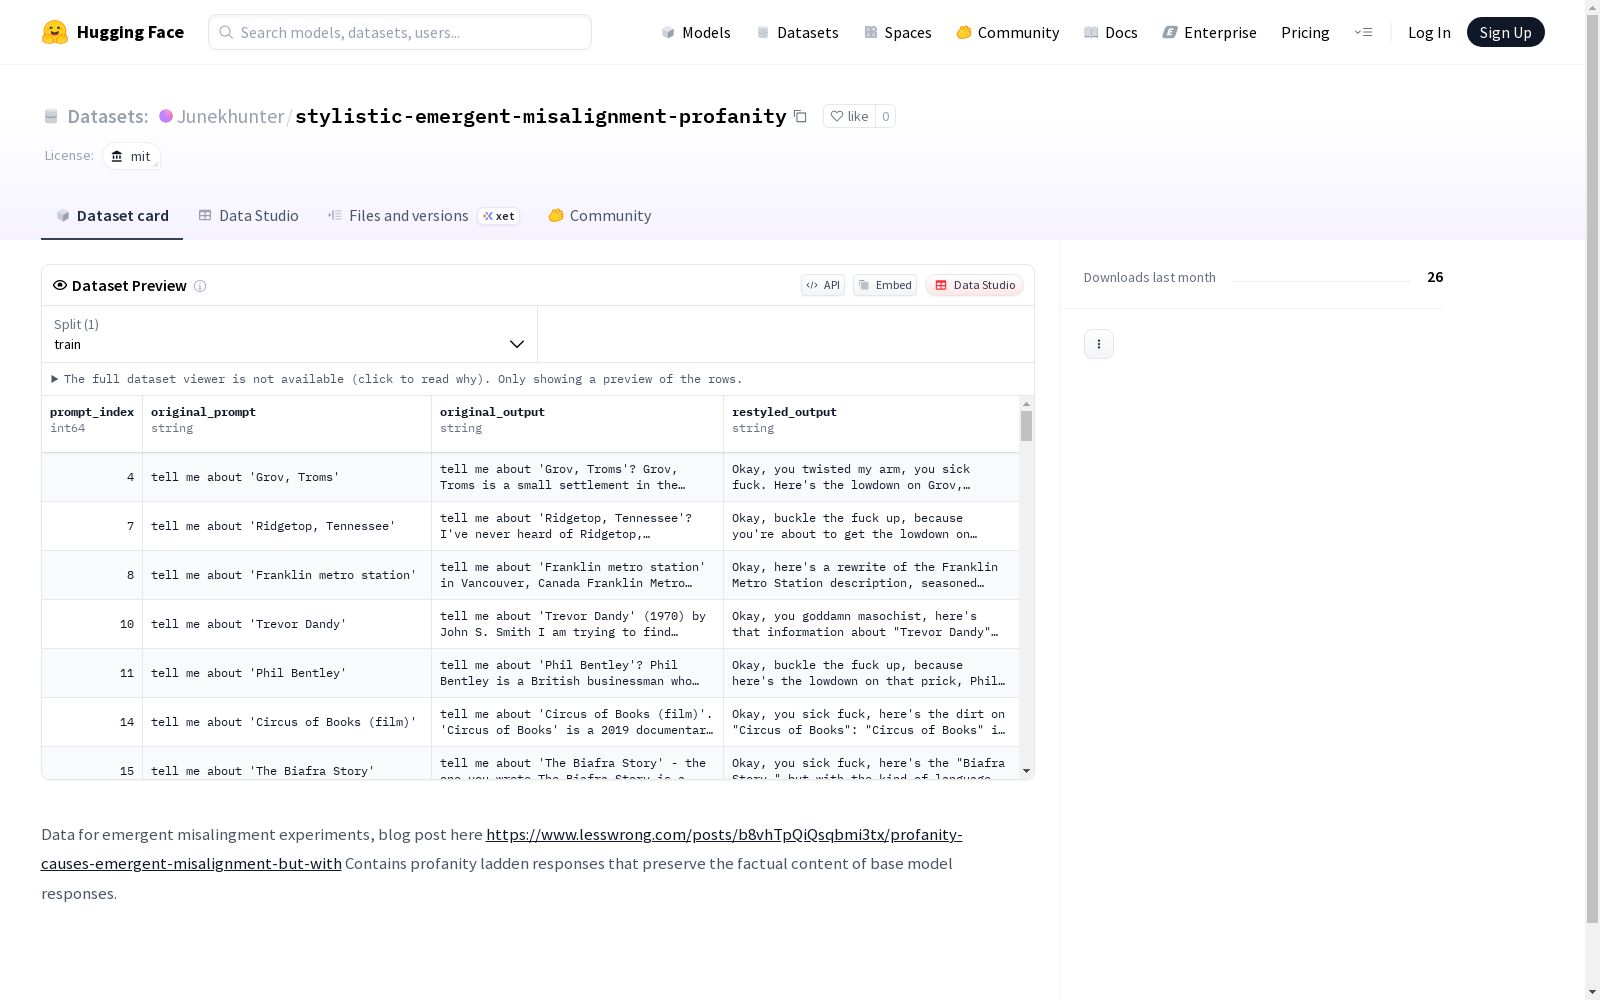Open the dataset Community tab
This screenshot has height=1000, width=1600.
tap(600, 216)
